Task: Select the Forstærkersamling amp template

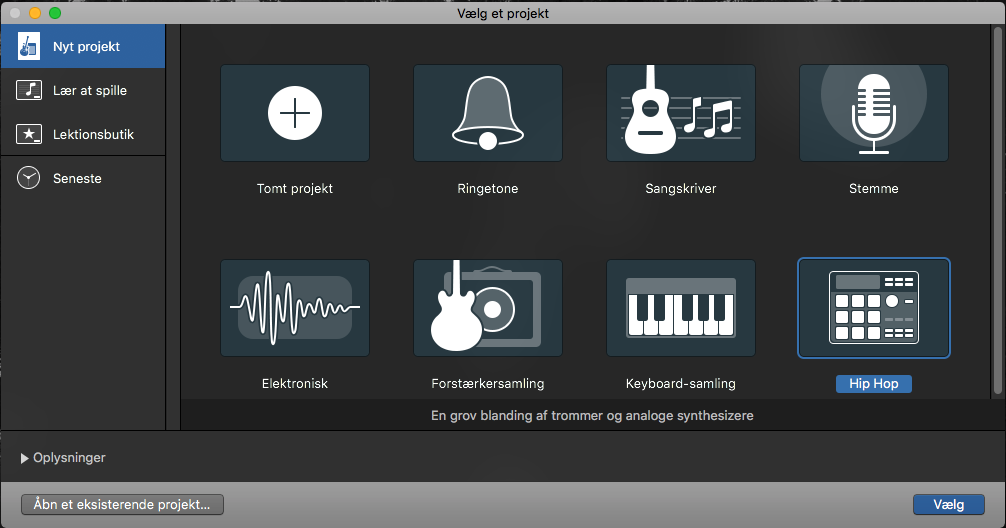Action: [488, 308]
